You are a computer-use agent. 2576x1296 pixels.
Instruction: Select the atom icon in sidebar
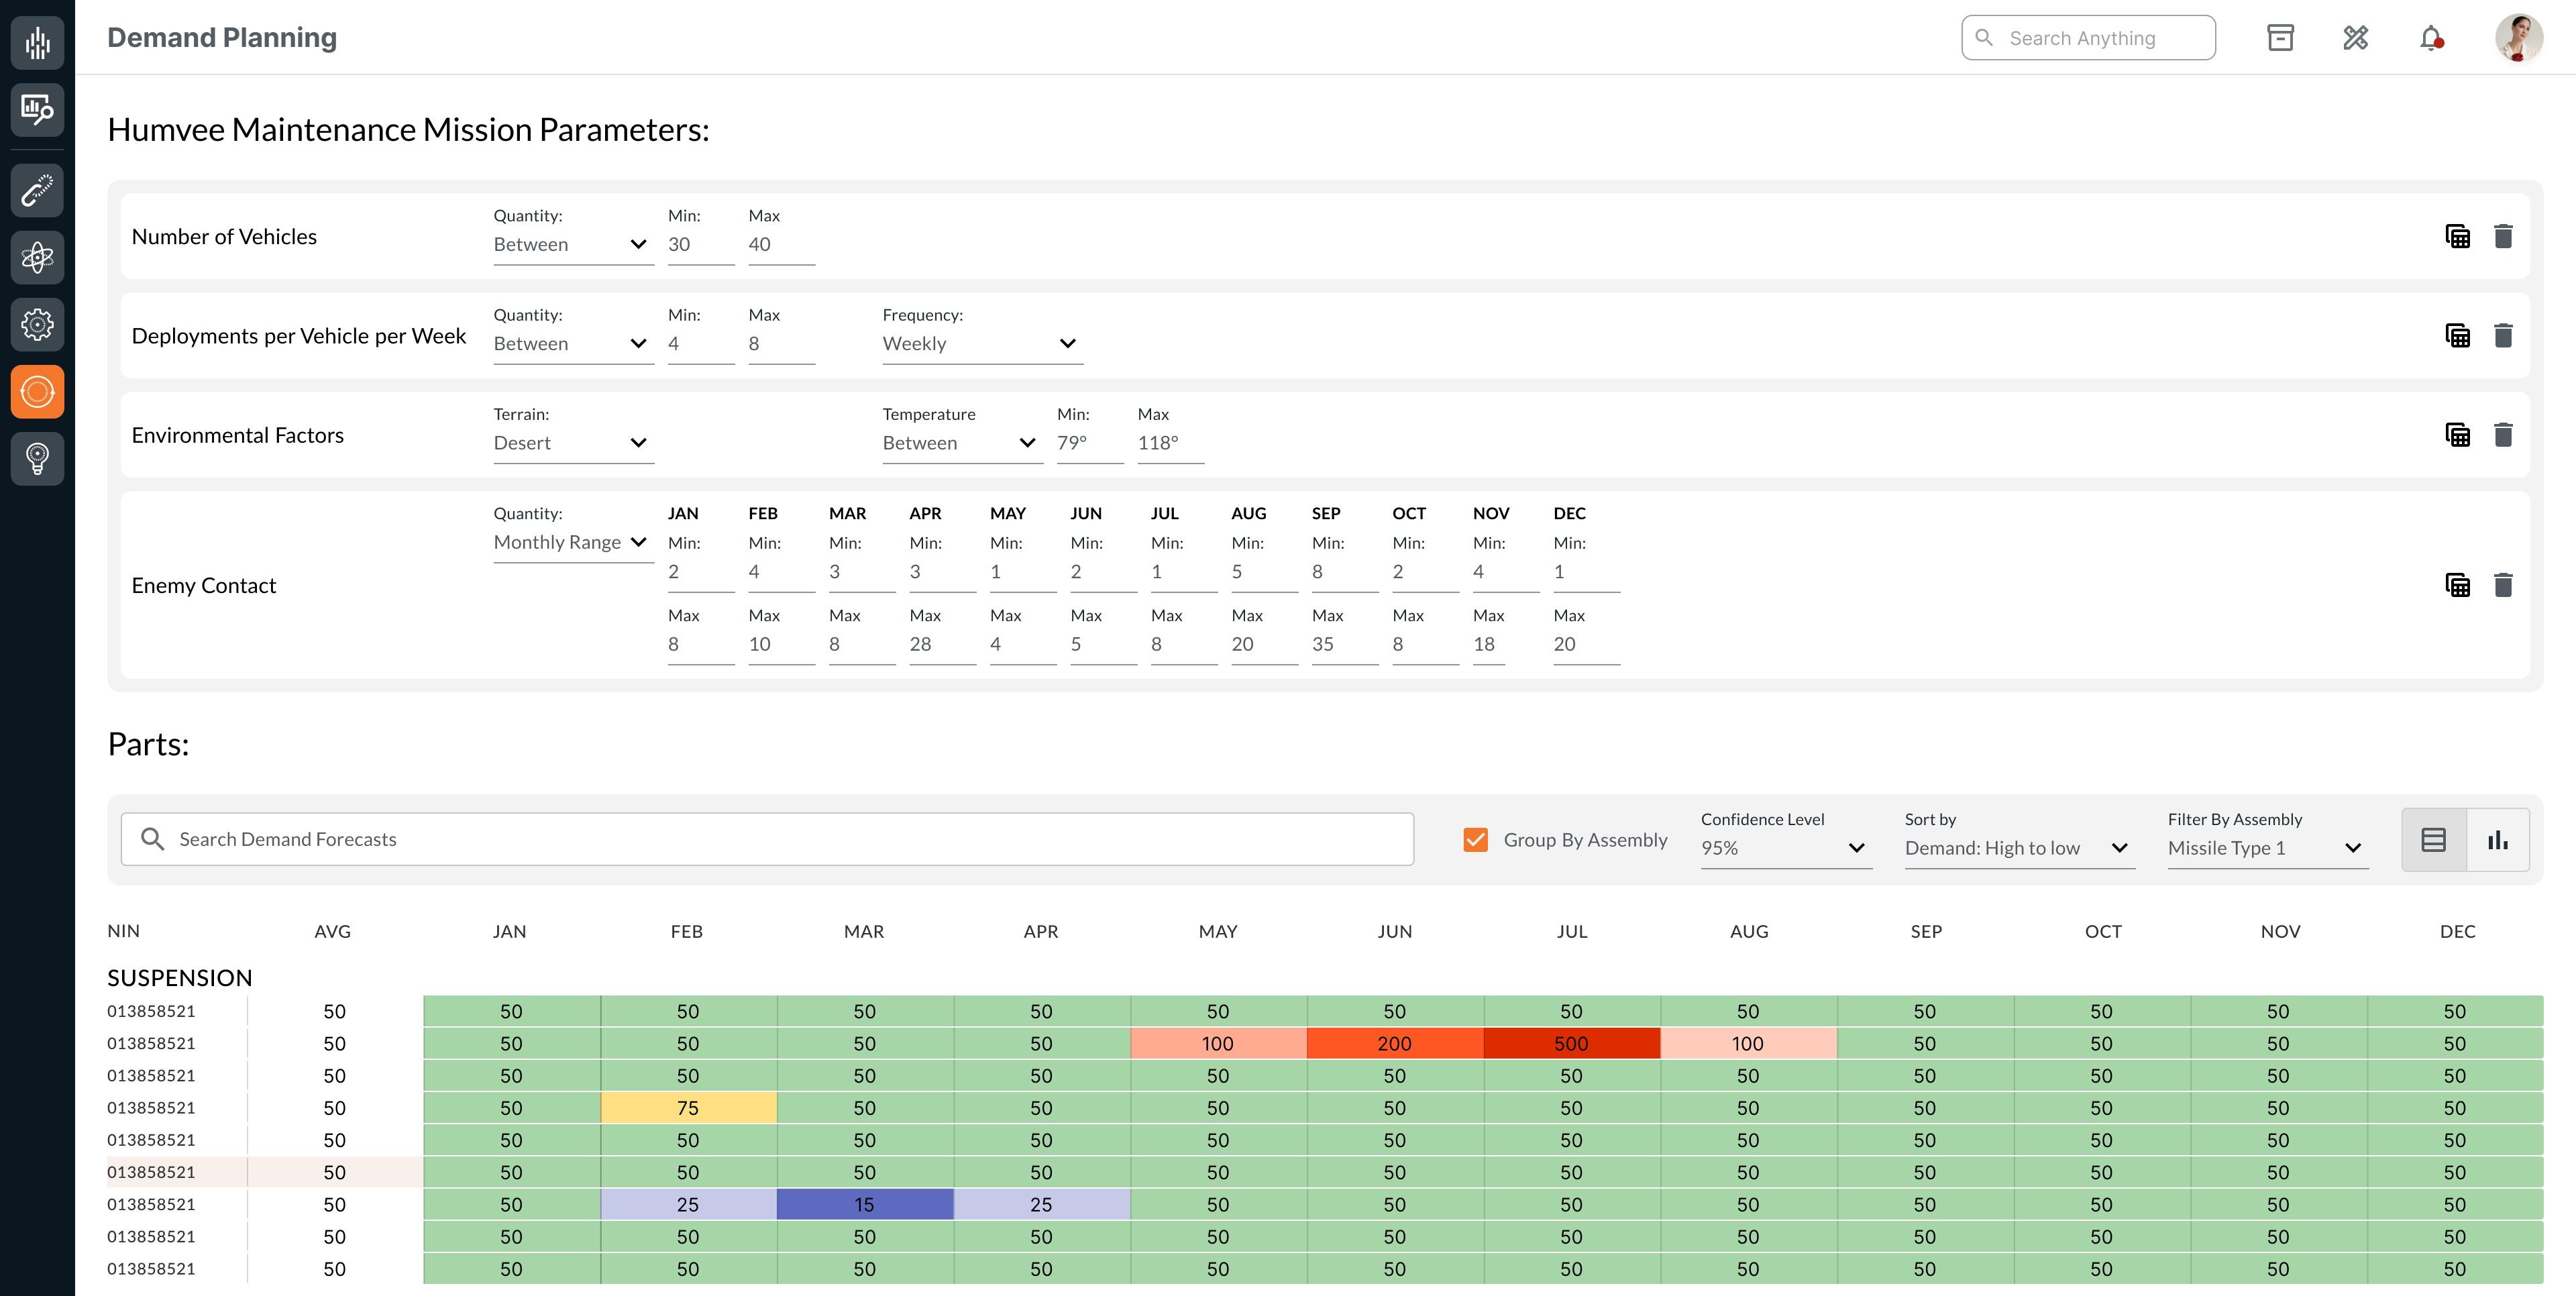click(x=37, y=257)
